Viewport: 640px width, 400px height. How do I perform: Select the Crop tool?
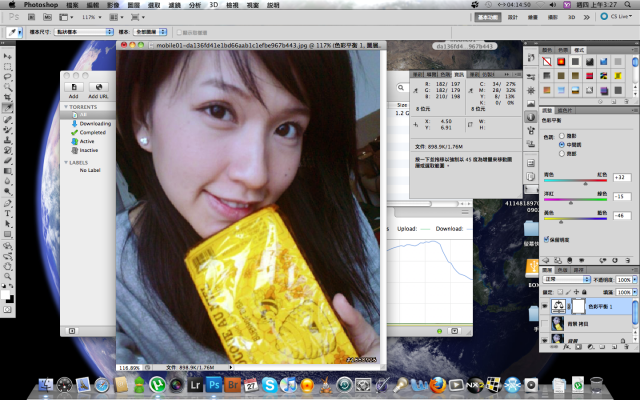8,97
